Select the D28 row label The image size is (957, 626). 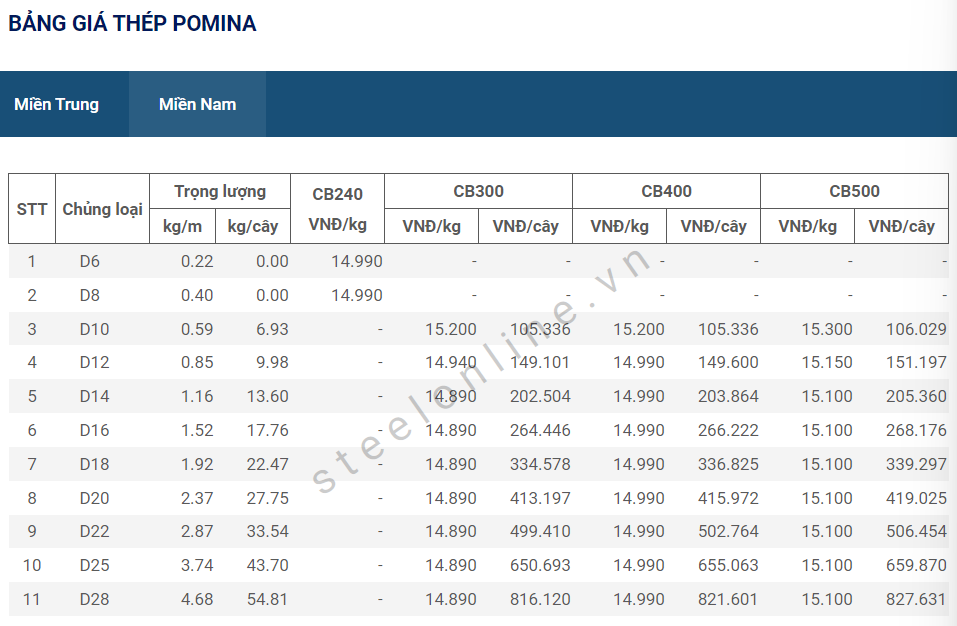(95, 599)
